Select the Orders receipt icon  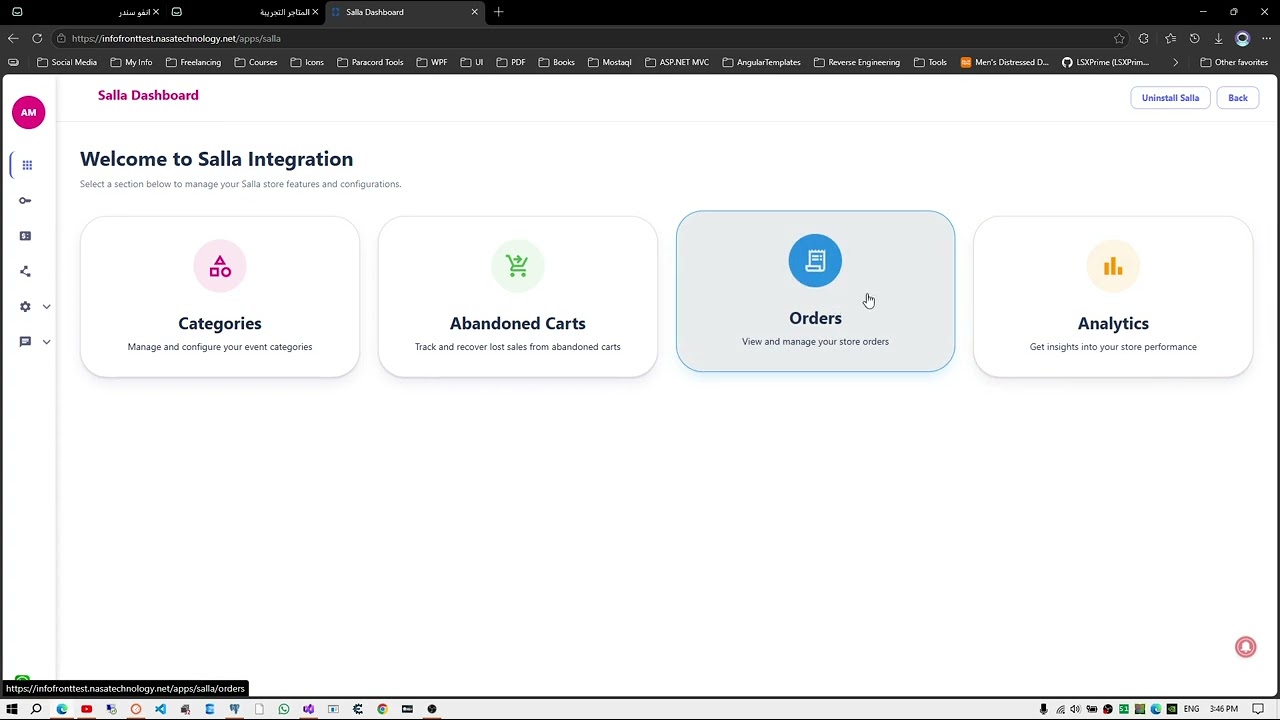pos(815,261)
